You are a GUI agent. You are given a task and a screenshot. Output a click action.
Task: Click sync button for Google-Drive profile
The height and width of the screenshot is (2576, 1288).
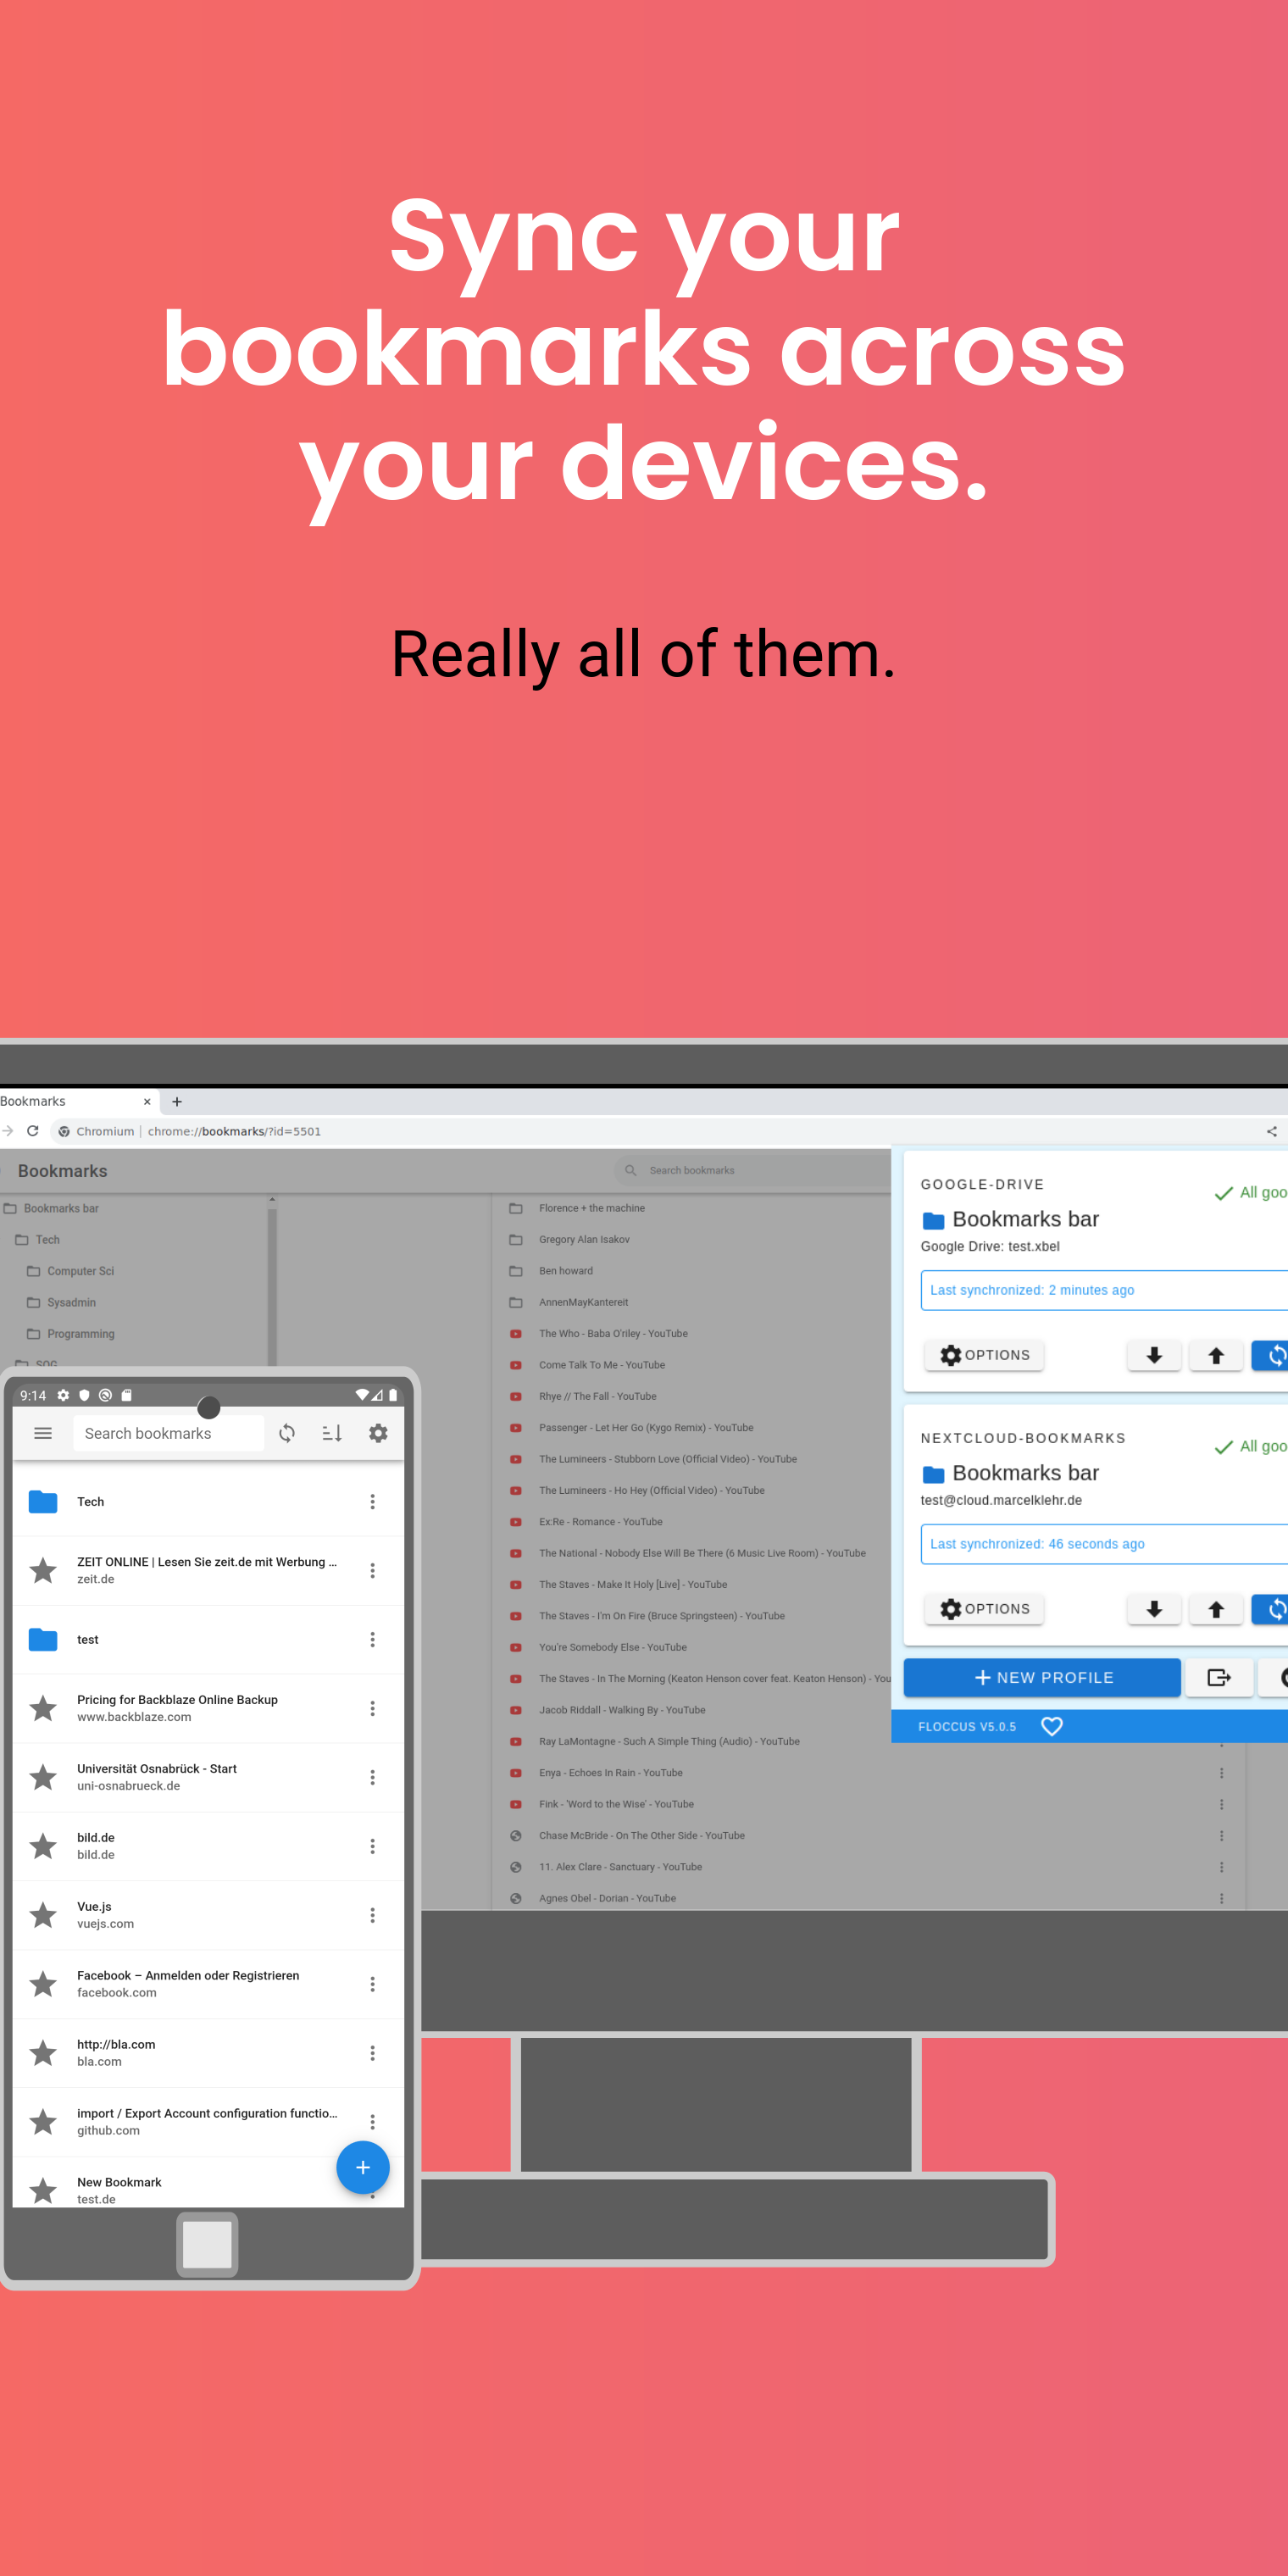[1271, 1355]
